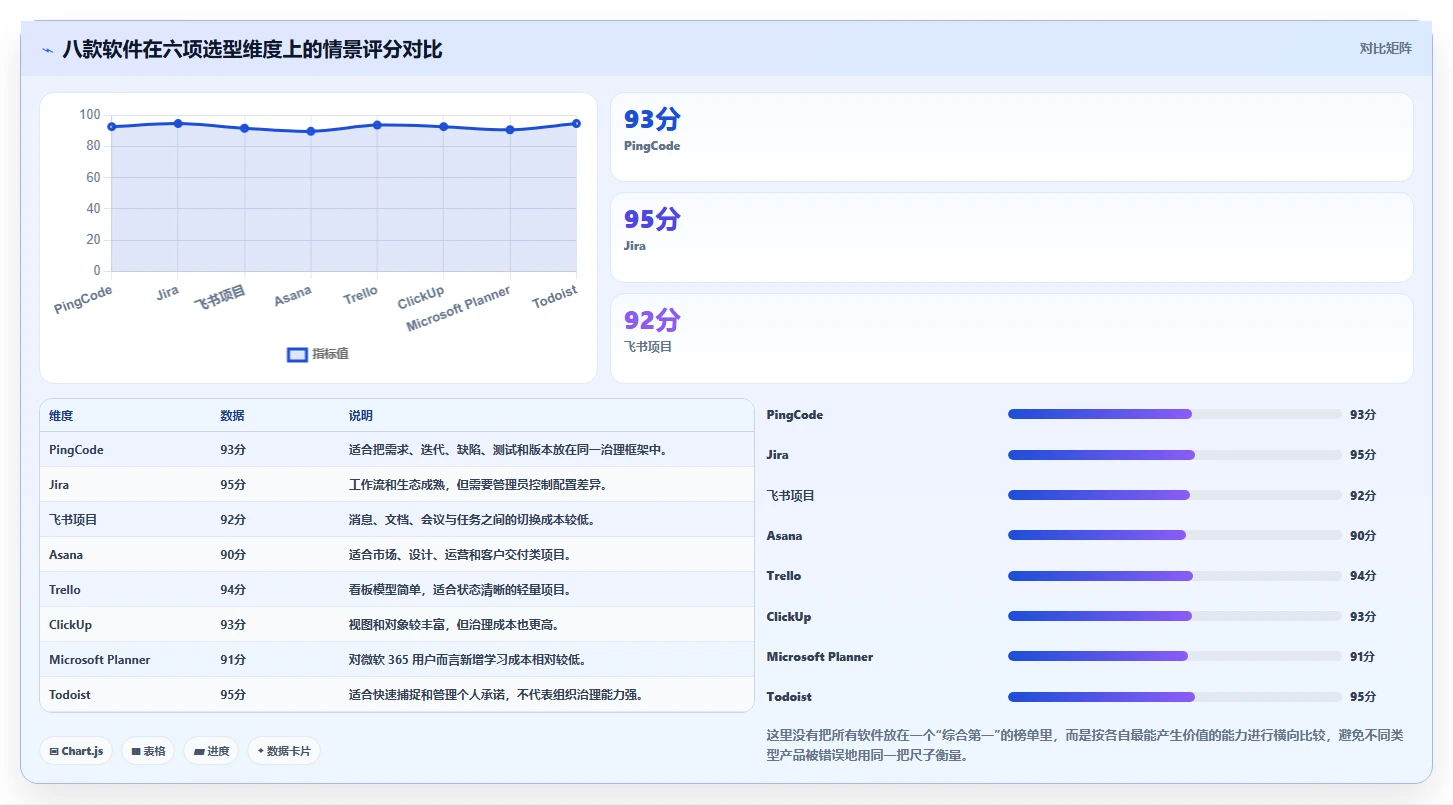Click the 飞书项目 progress bar
This screenshot has height=805, width=1453.
pyautogui.click(x=1174, y=495)
